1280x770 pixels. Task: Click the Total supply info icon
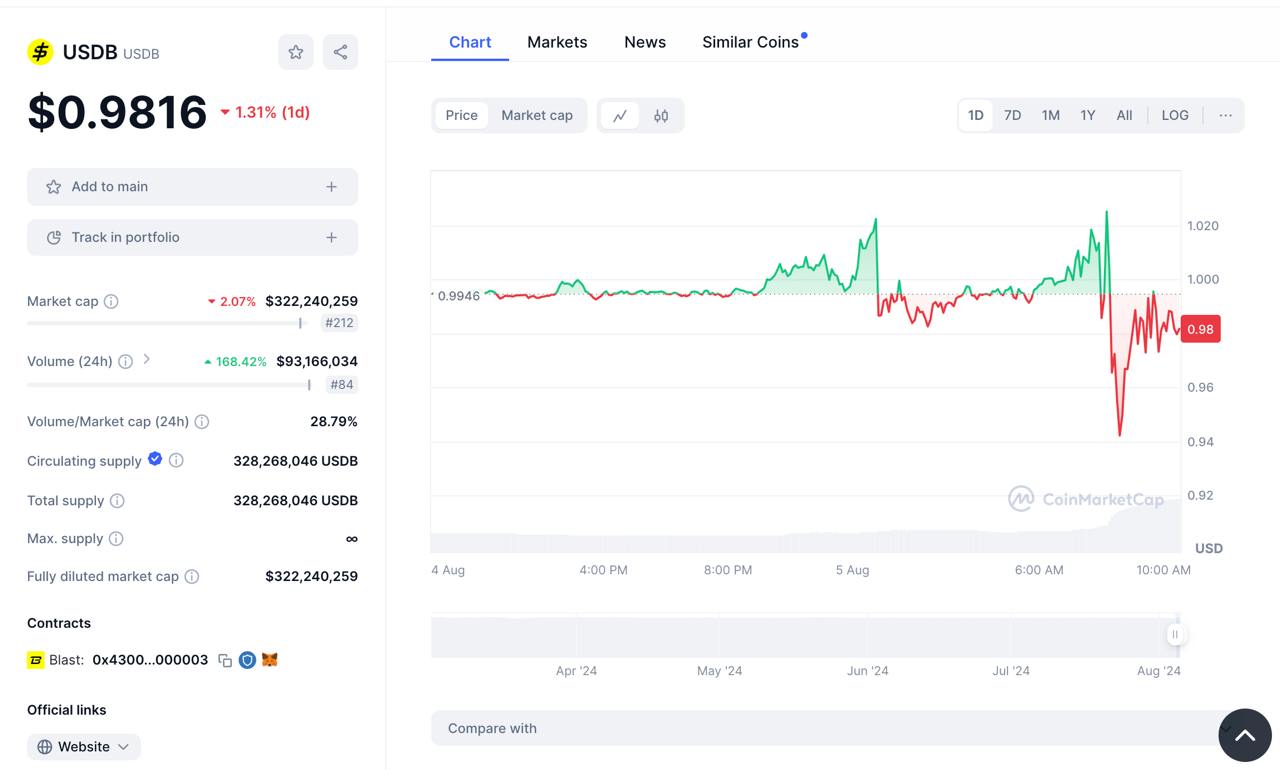[117, 501]
